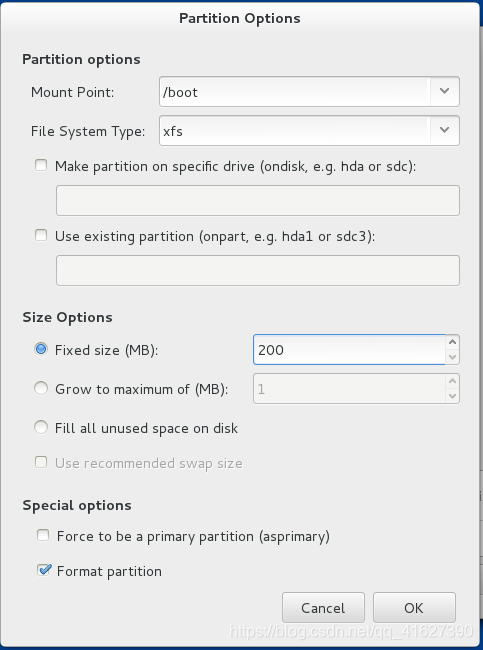This screenshot has height=650, width=483.
Task: Select Fill all unused space on disk
Action: click(41, 427)
